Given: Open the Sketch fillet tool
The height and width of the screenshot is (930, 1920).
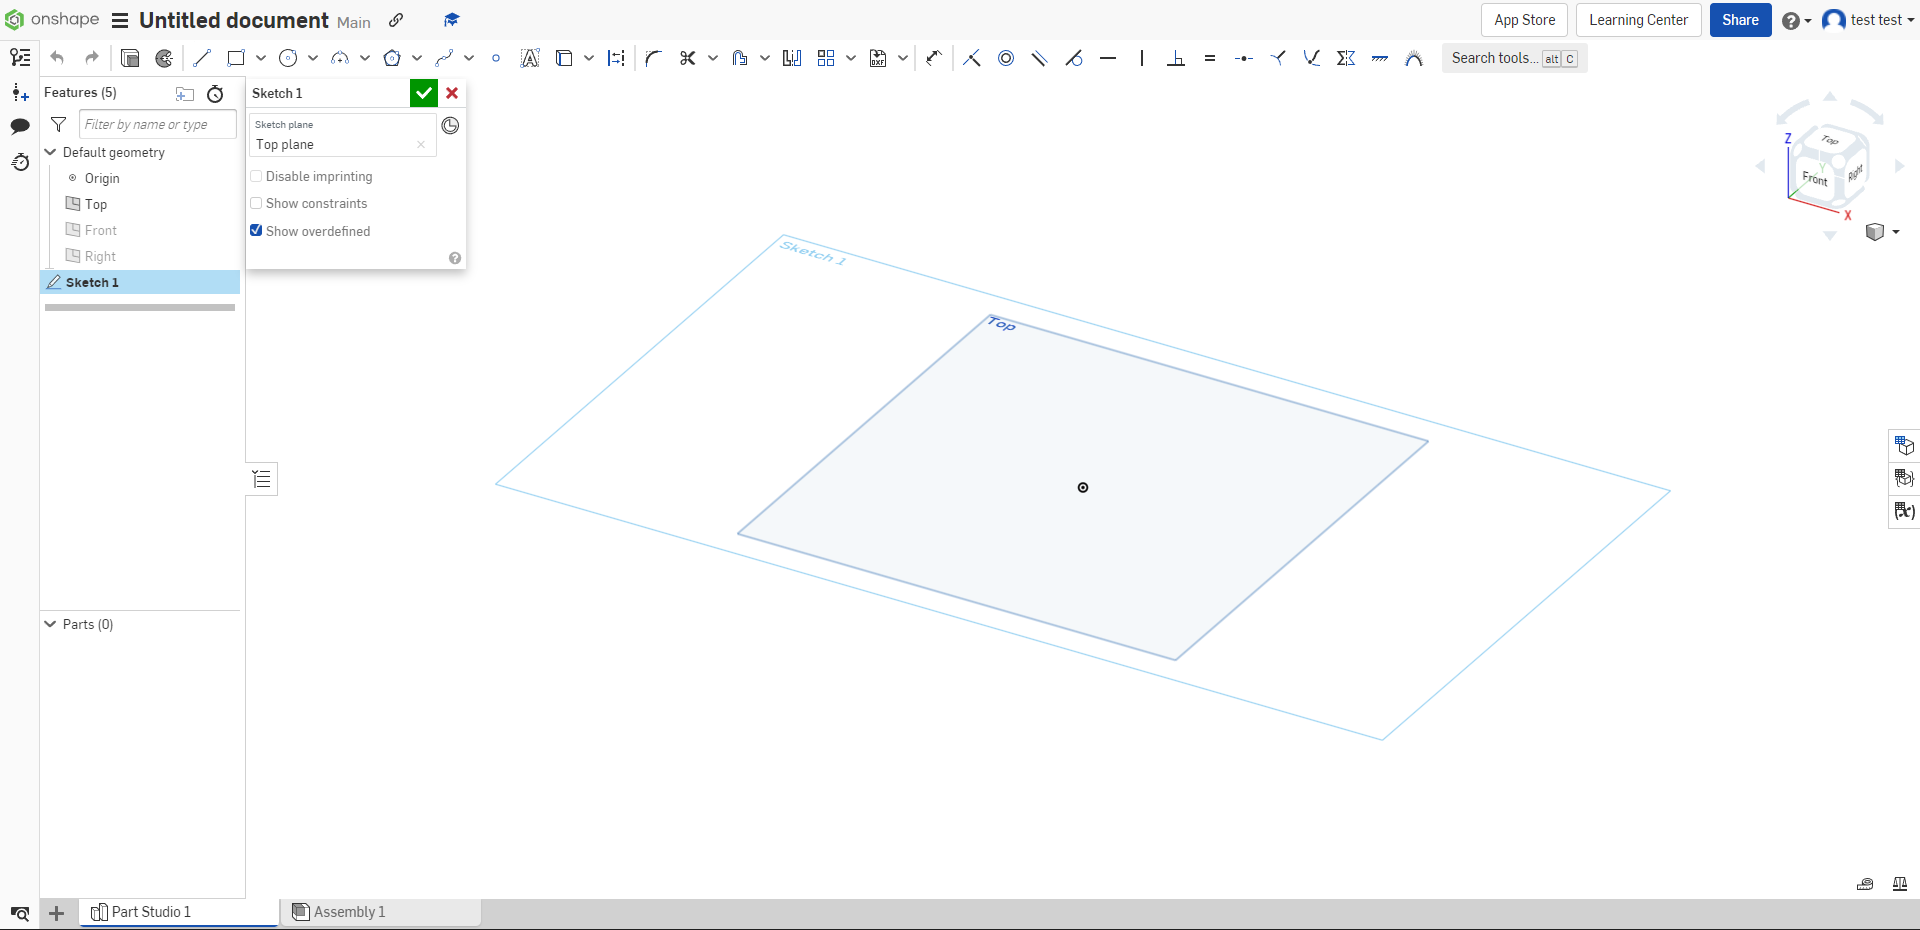Looking at the screenshot, I should click(x=652, y=58).
